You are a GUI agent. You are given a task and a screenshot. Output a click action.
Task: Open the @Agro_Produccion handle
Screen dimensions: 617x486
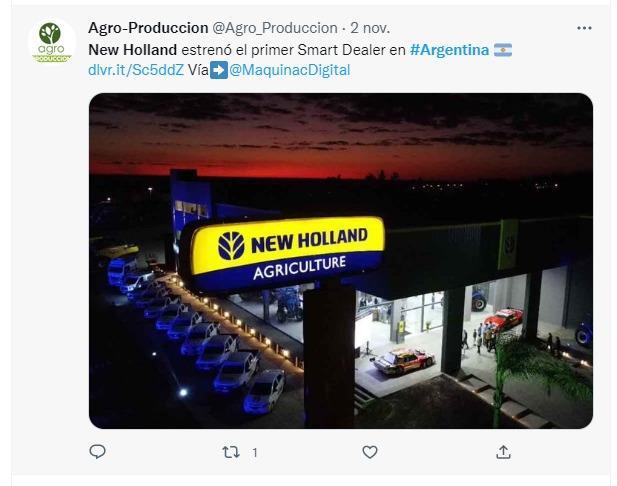(275, 28)
